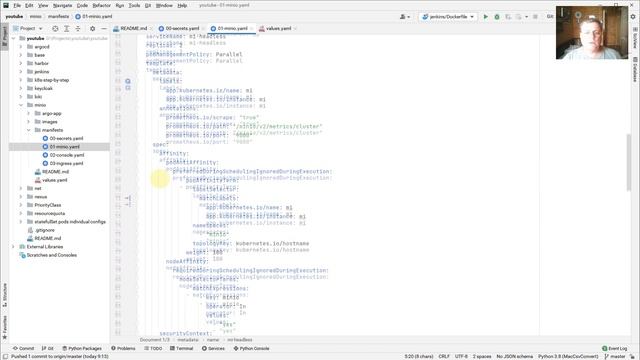The width and height of the screenshot is (640, 360).
Task: Click the minio breadcrumb in navigation bar
Action: pos(36,17)
